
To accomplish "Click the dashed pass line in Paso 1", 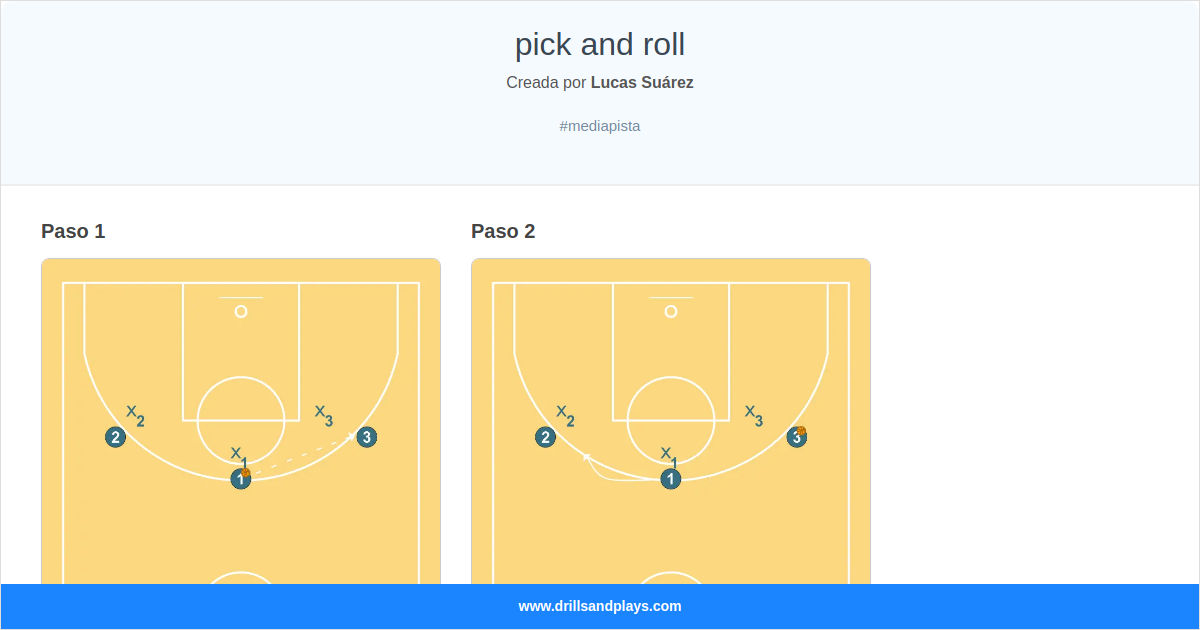I will (x=305, y=450).
